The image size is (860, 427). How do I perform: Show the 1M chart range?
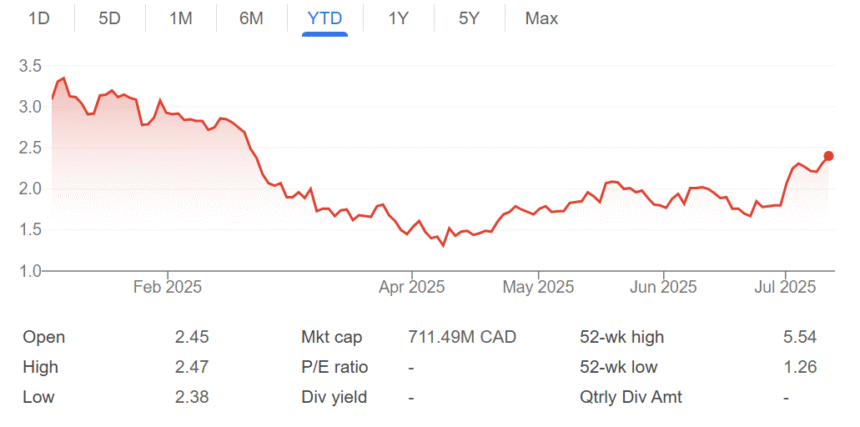tap(181, 18)
